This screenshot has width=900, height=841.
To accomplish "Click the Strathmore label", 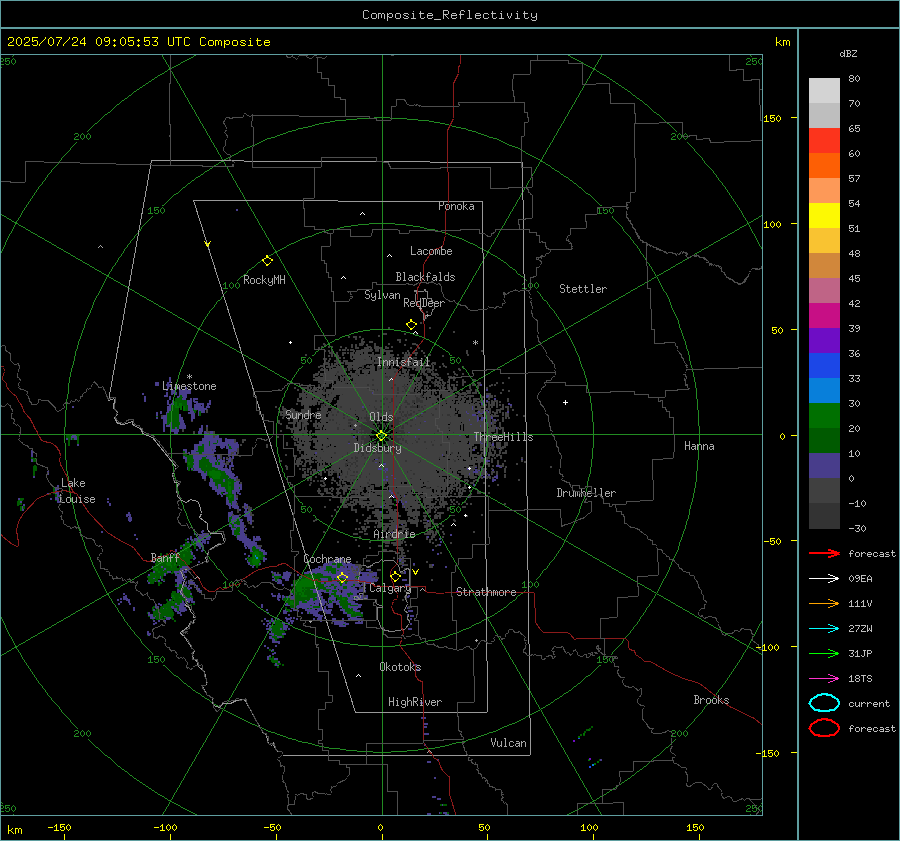I will [486, 592].
